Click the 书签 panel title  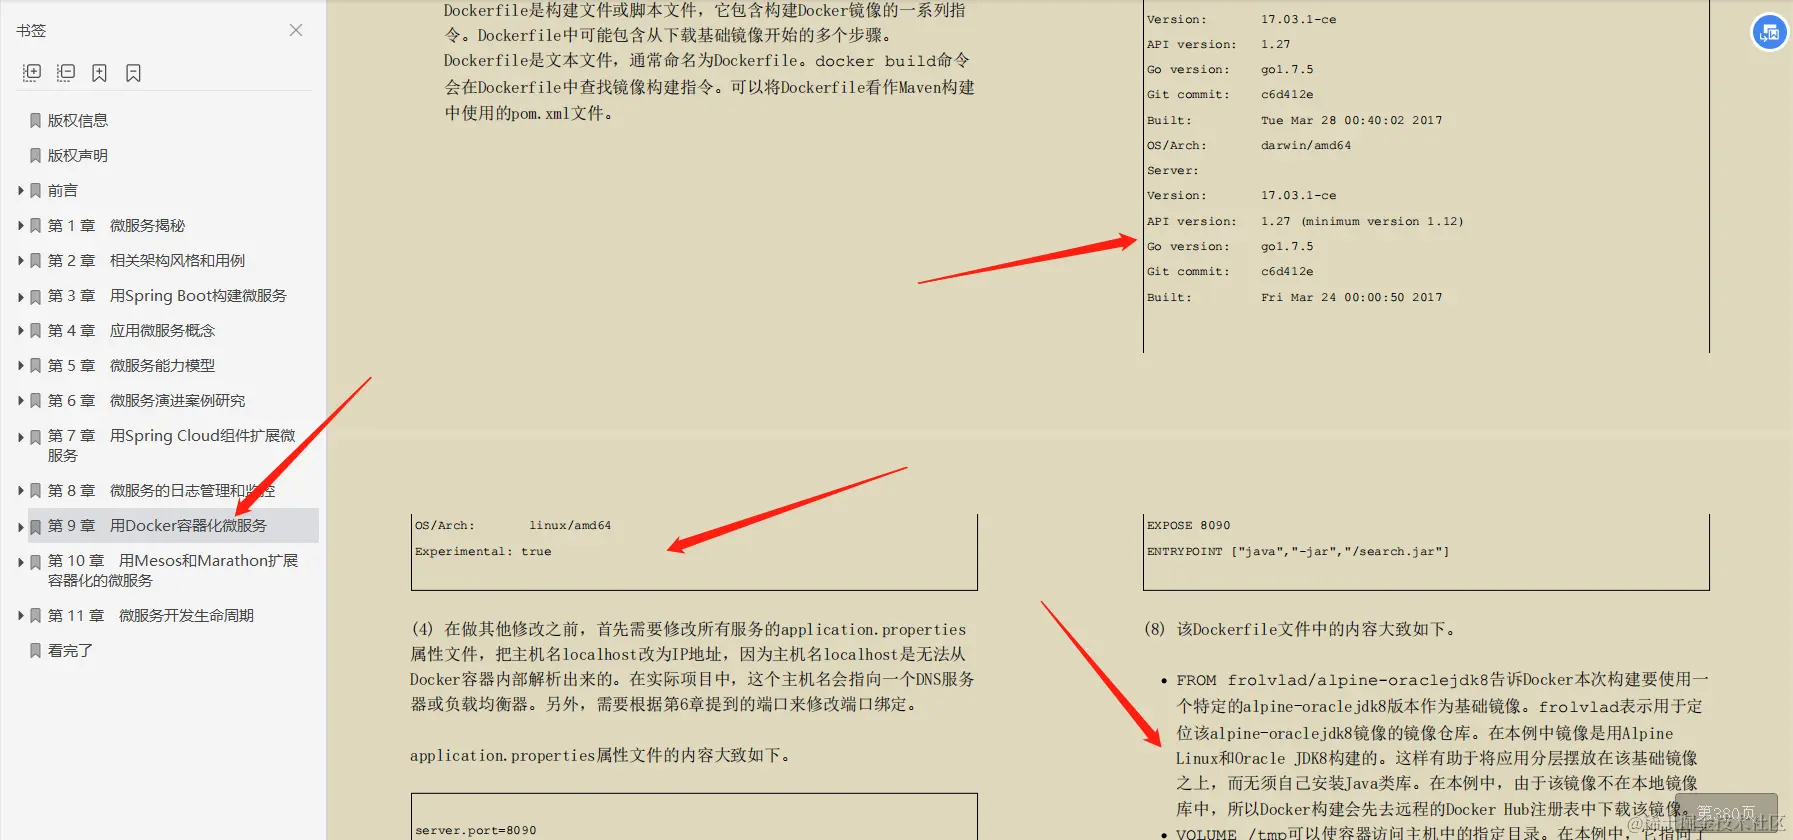pyautogui.click(x=31, y=30)
